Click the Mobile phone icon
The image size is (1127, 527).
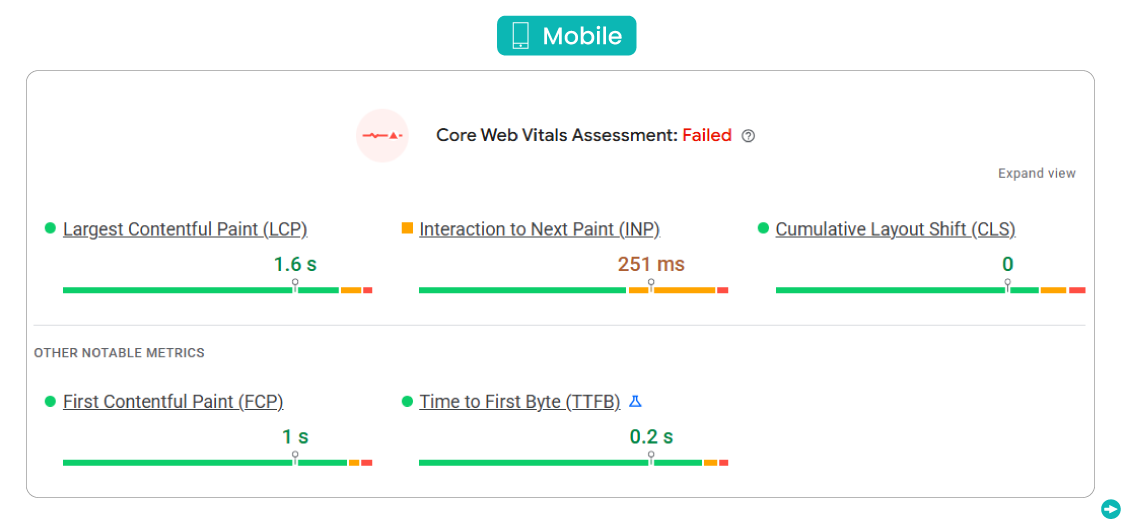[x=520, y=36]
